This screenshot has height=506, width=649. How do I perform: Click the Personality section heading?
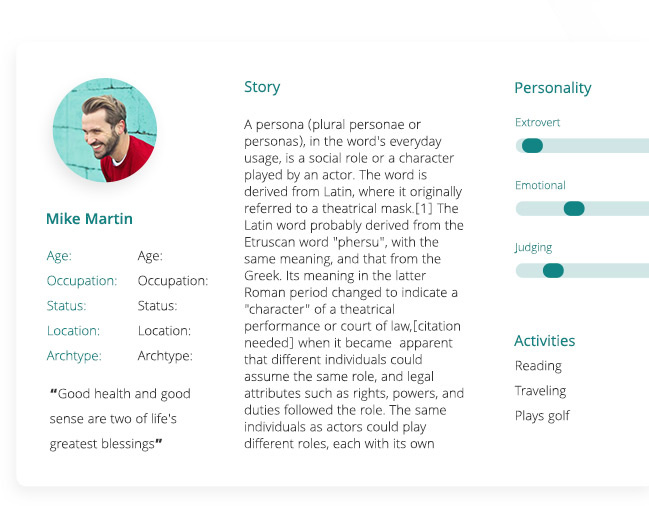coord(553,88)
